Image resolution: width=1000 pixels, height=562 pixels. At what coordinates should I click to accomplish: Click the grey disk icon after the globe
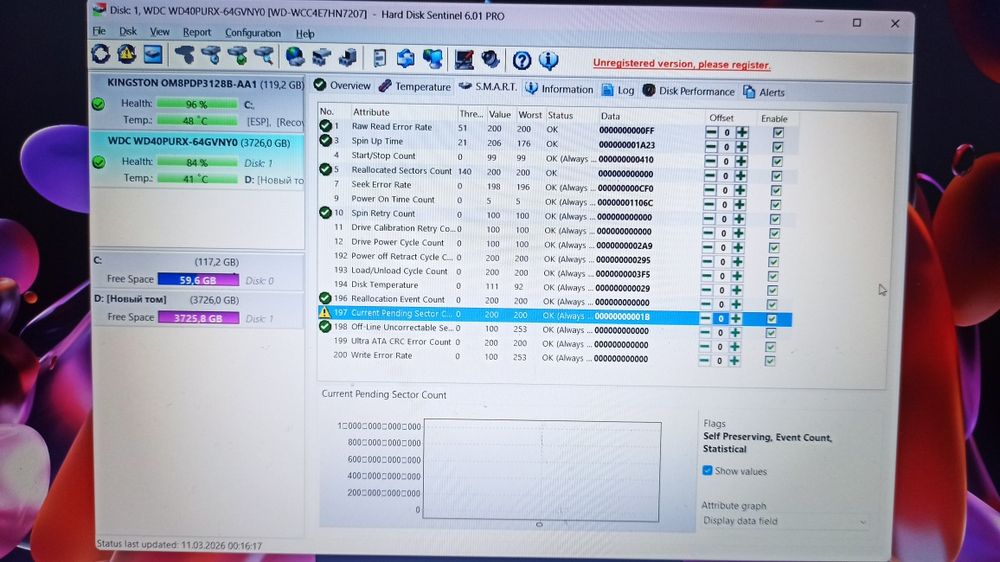[321, 57]
